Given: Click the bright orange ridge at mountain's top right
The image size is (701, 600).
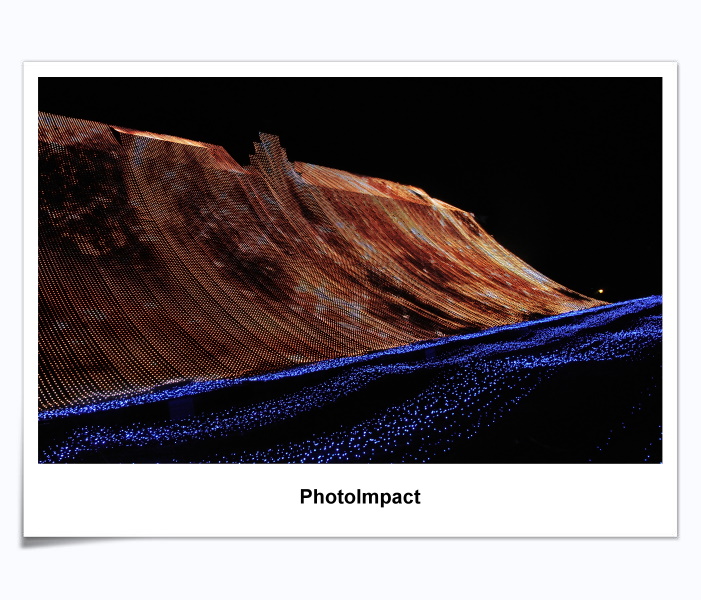Looking at the screenshot, I should (x=430, y=192).
